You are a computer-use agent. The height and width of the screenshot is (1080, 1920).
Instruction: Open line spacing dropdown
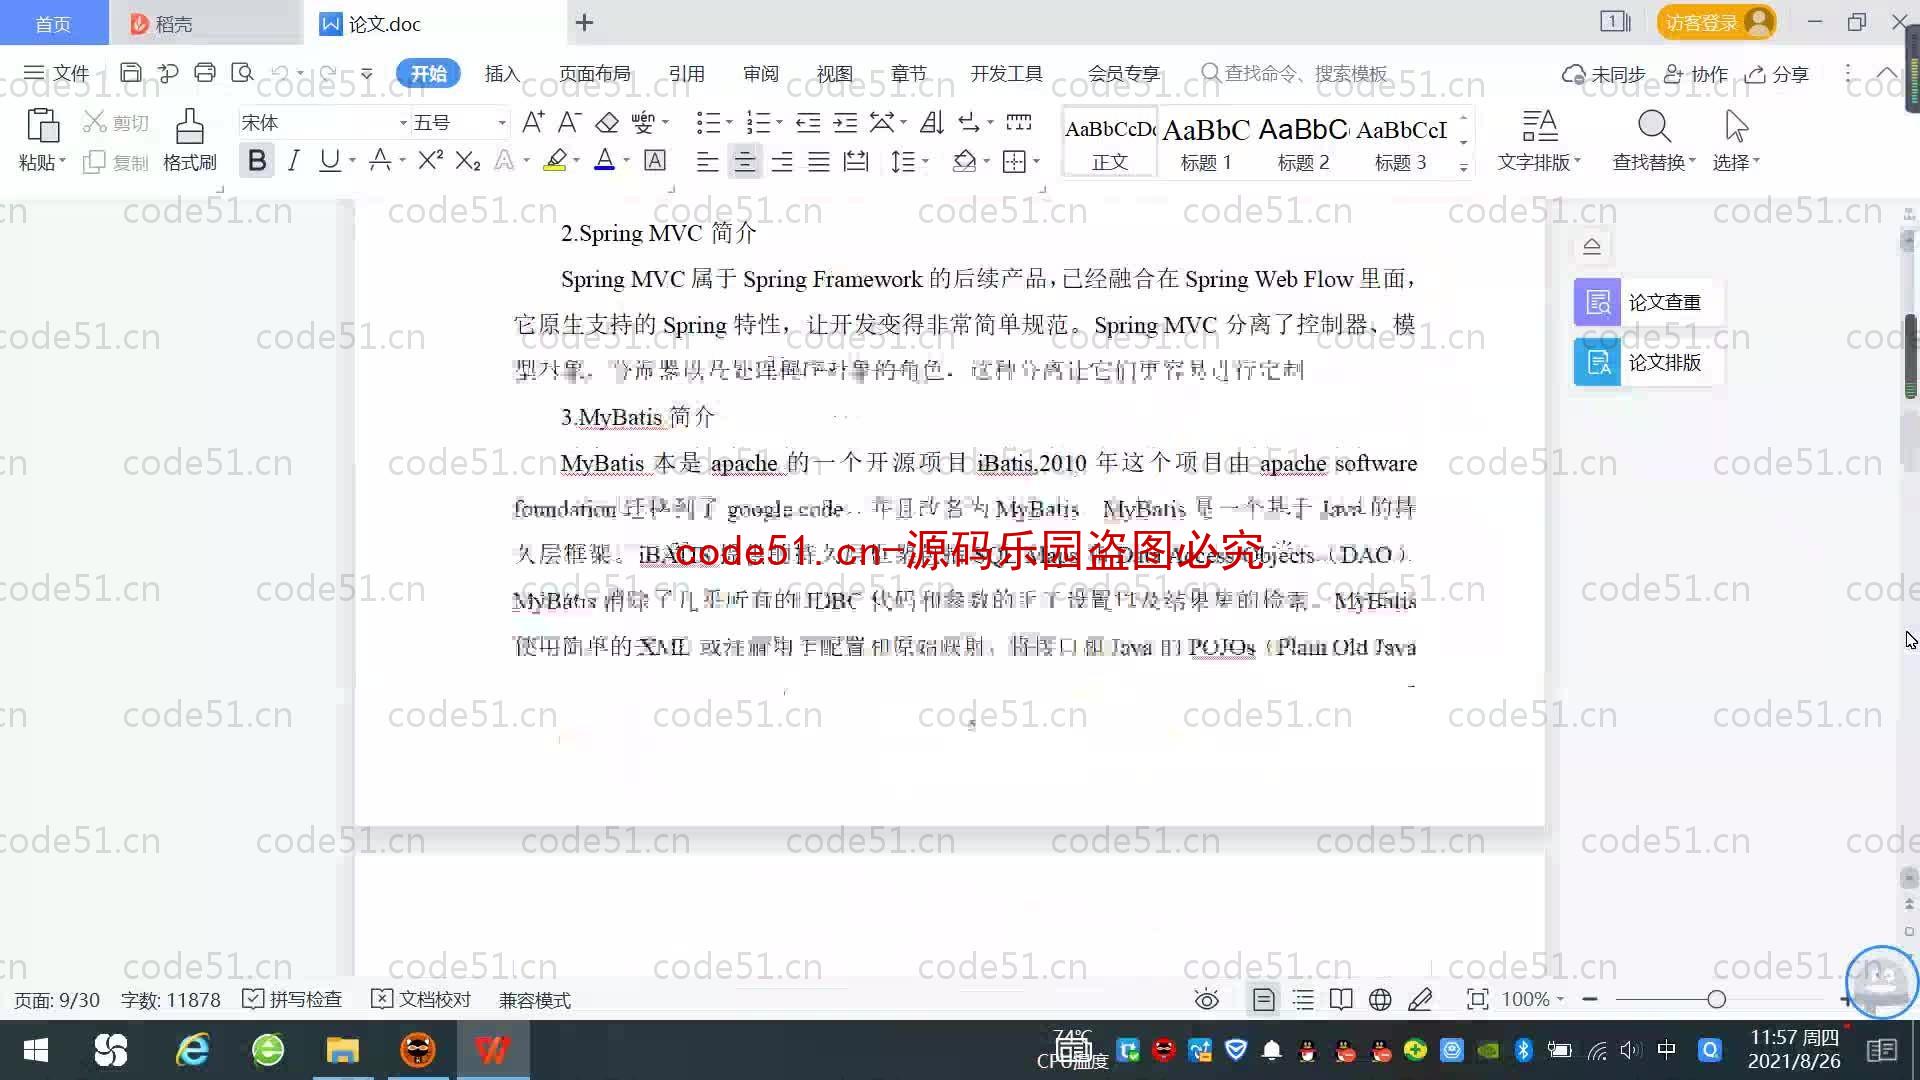tap(909, 161)
